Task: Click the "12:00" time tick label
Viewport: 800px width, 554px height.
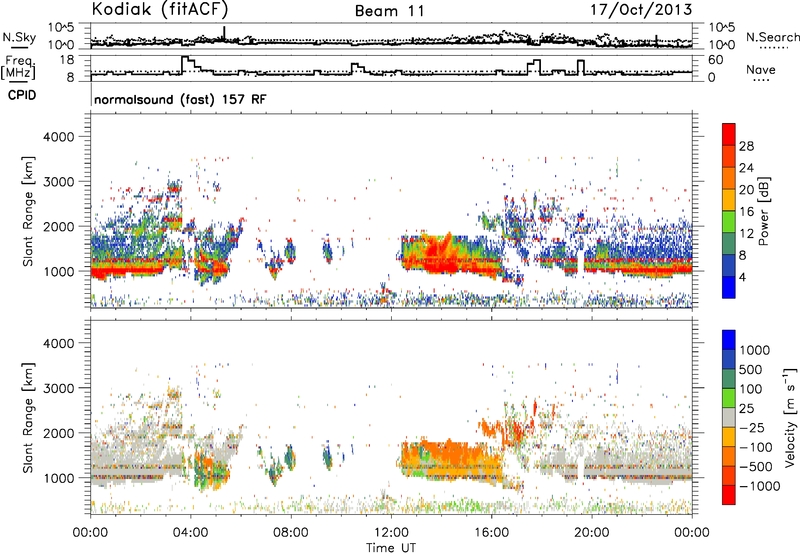Action: (391, 533)
